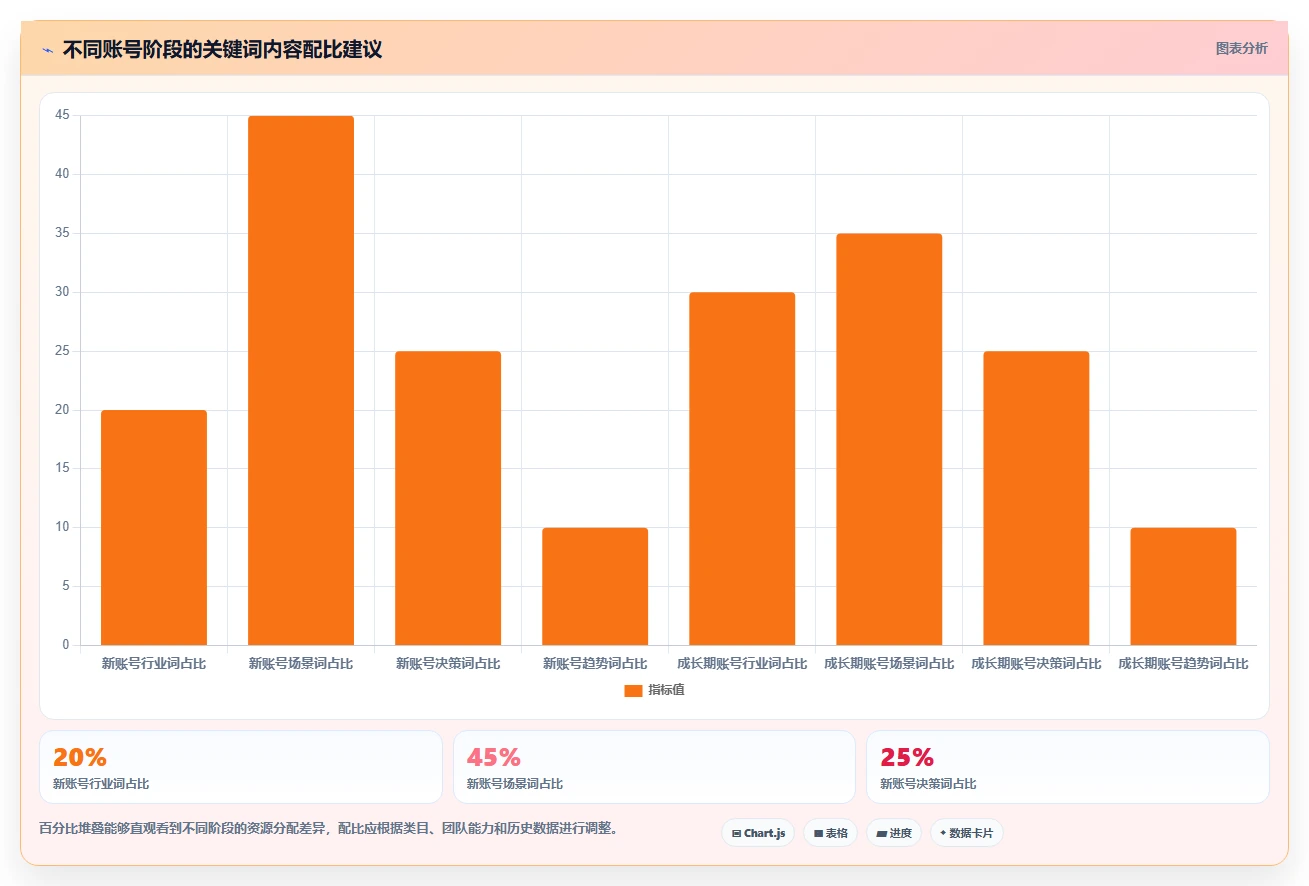This screenshot has width=1309, height=886.
Task: Select the 数据卡片 tag
Action: pos(966,833)
